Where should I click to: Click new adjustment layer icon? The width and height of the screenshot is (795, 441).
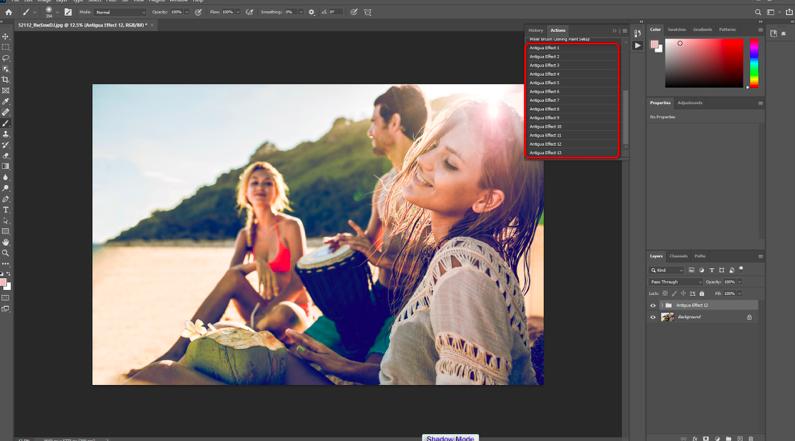click(x=717, y=438)
